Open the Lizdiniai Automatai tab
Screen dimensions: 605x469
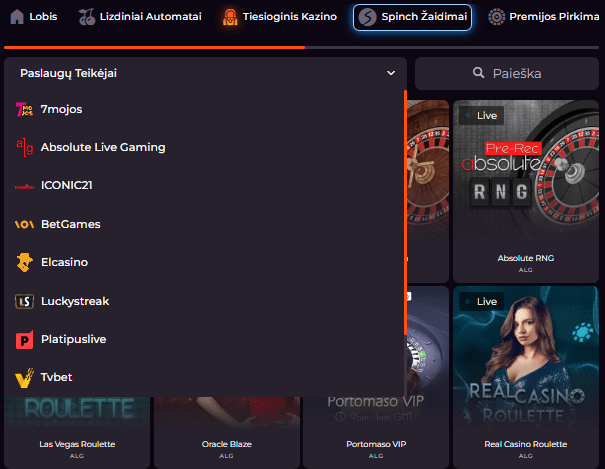(140, 17)
